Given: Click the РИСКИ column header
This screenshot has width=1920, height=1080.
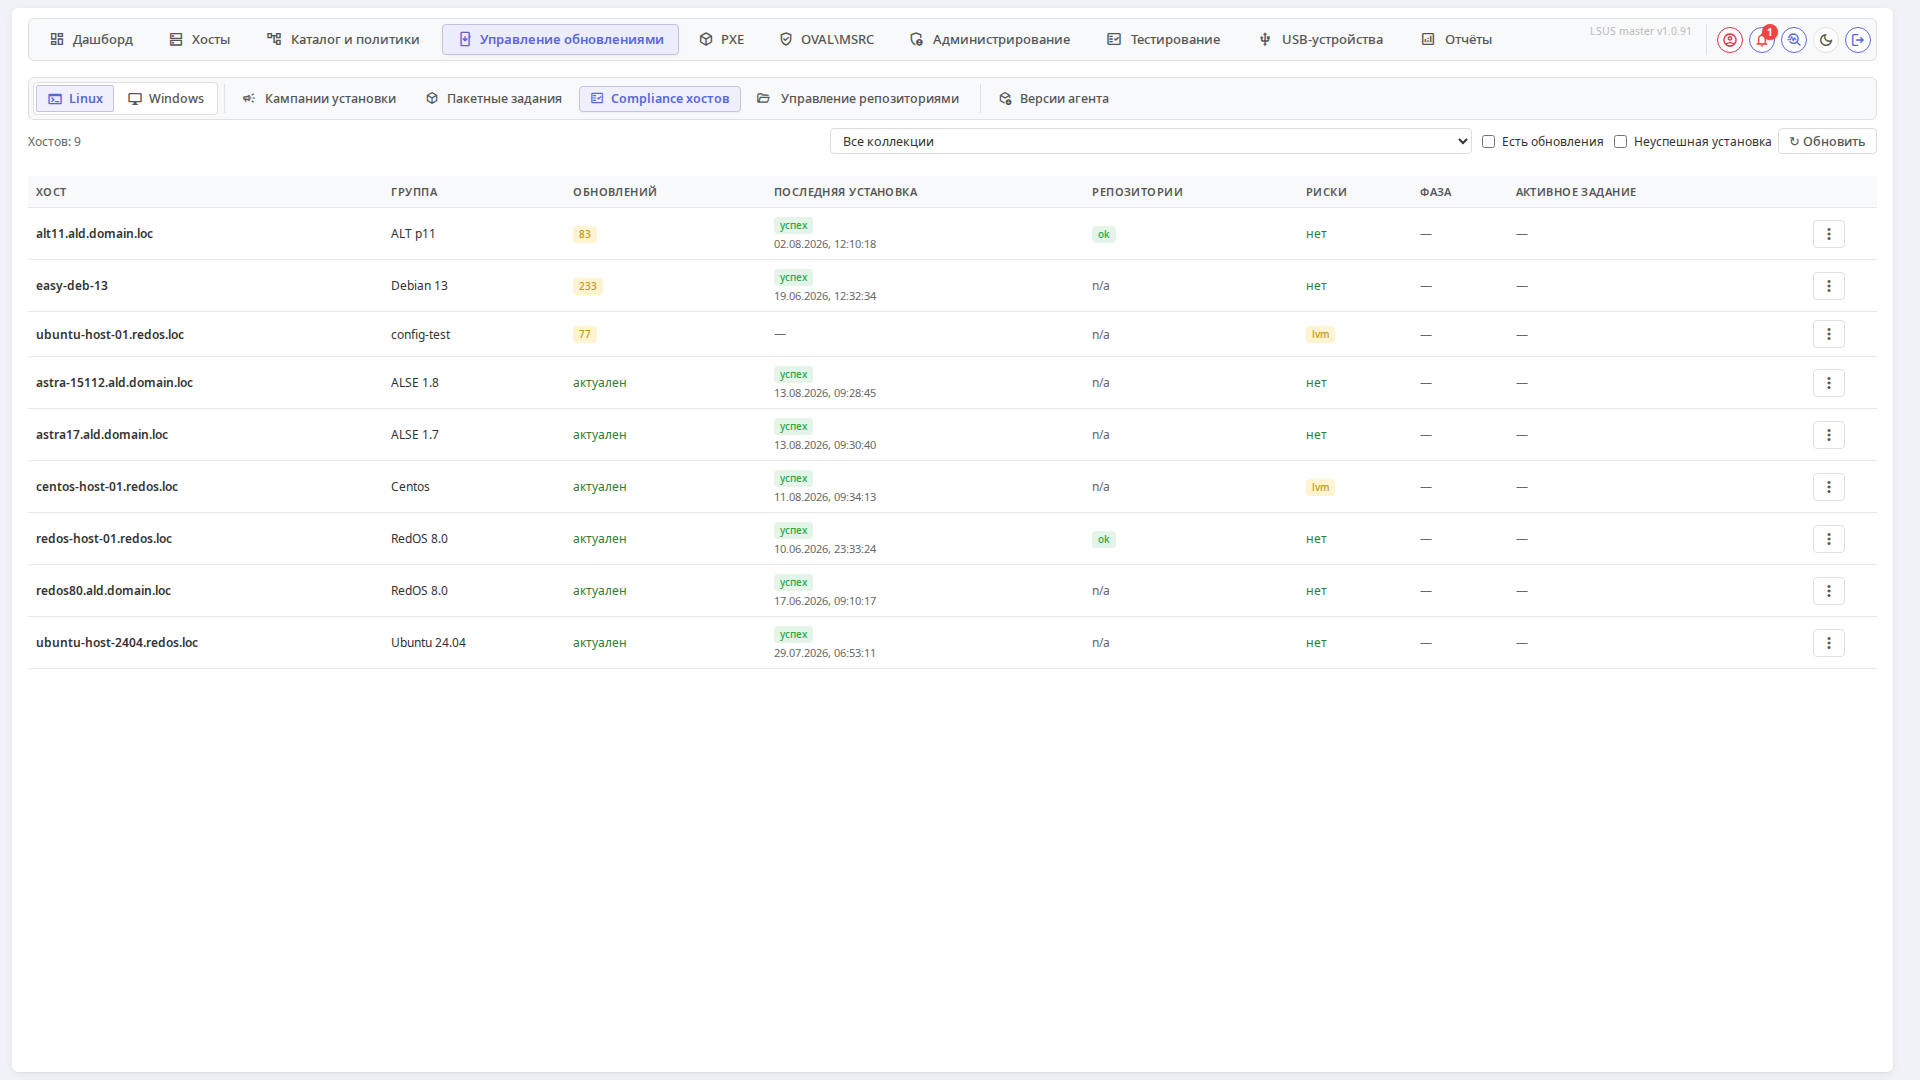Looking at the screenshot, I should (x=1326, y=192).
